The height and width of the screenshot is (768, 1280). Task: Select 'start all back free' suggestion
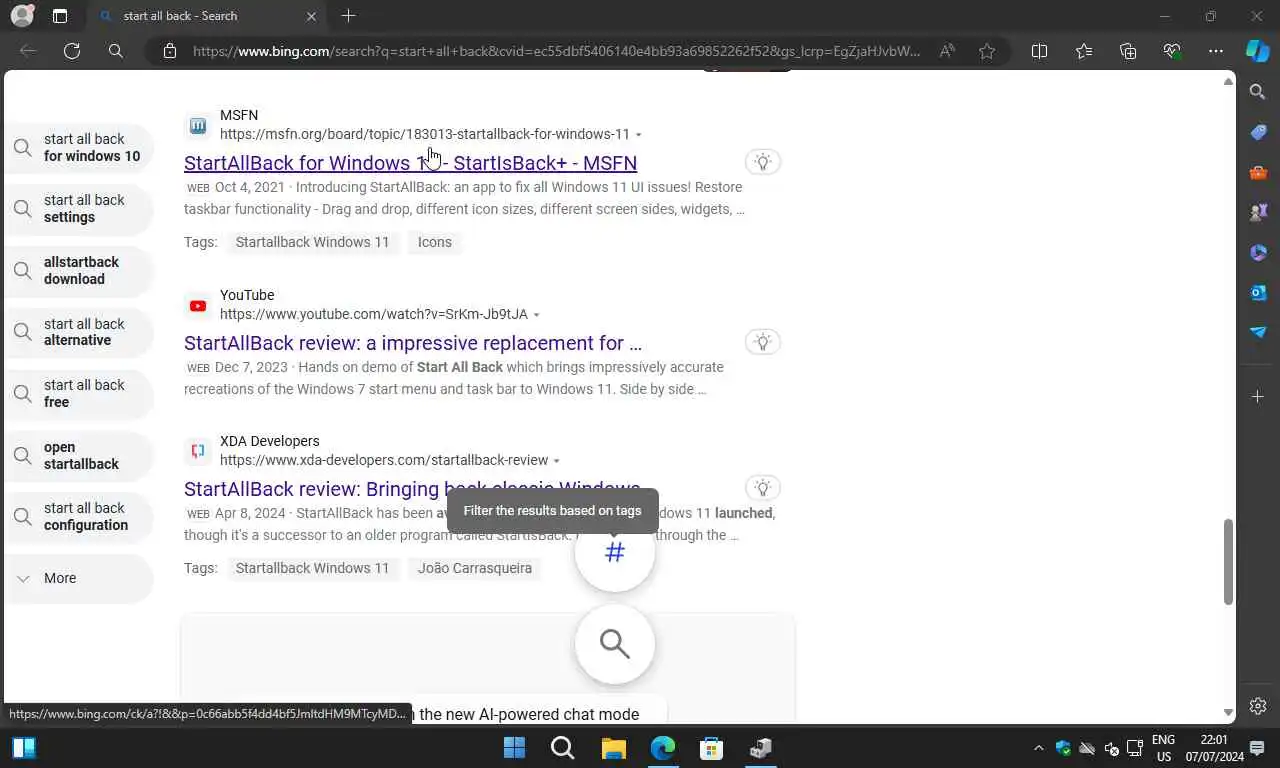79,394
